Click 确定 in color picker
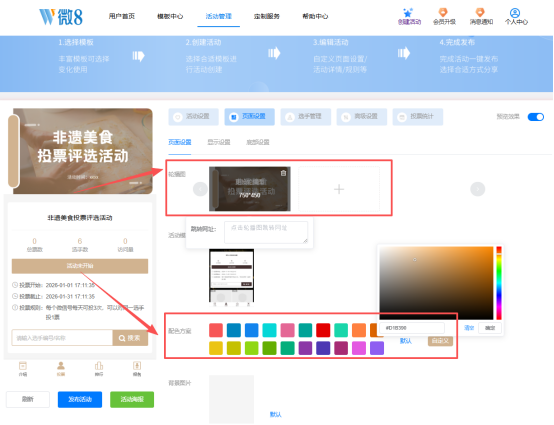 (490, 328)
